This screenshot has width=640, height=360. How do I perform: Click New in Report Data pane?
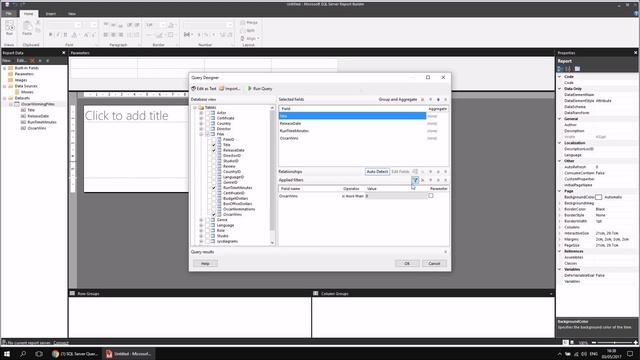click(7, 60)
